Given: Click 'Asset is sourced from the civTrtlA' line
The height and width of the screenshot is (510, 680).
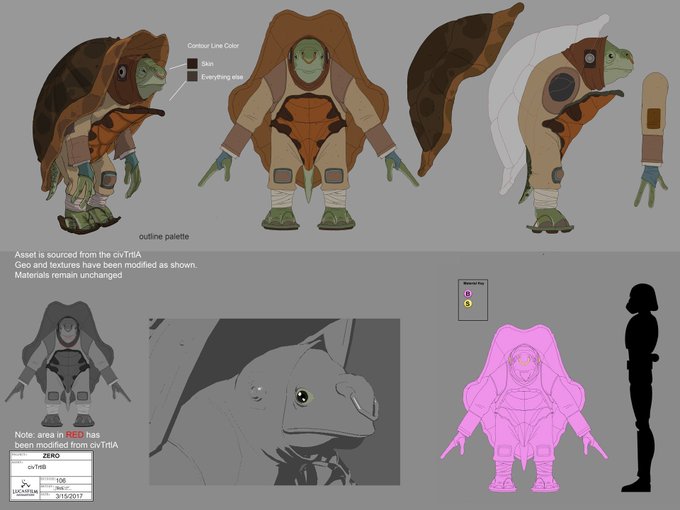Looking at the screenshot, I should pos(78,255).
